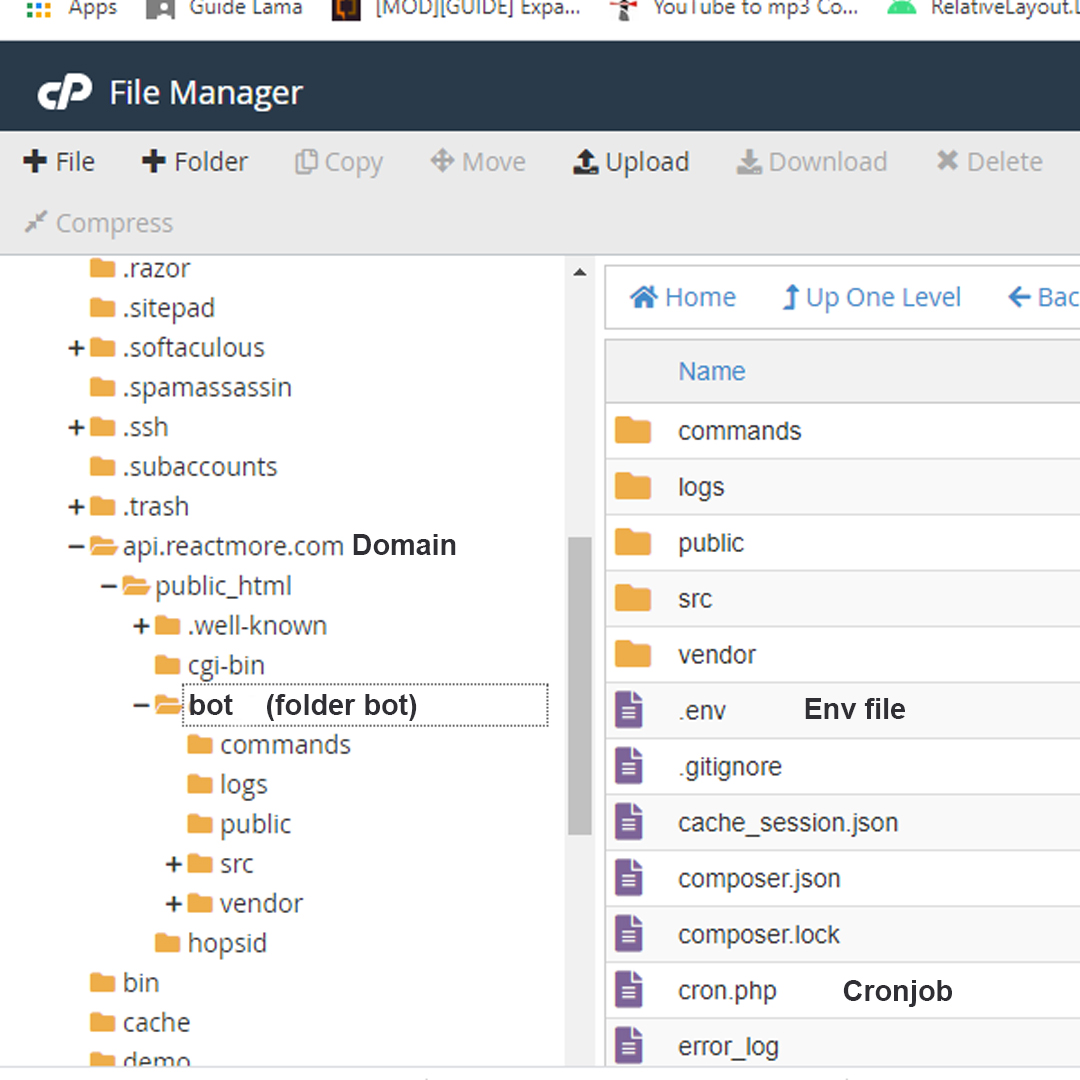Click the Home icon in navigation bar

pyautogui.click(x=644, y=298)
